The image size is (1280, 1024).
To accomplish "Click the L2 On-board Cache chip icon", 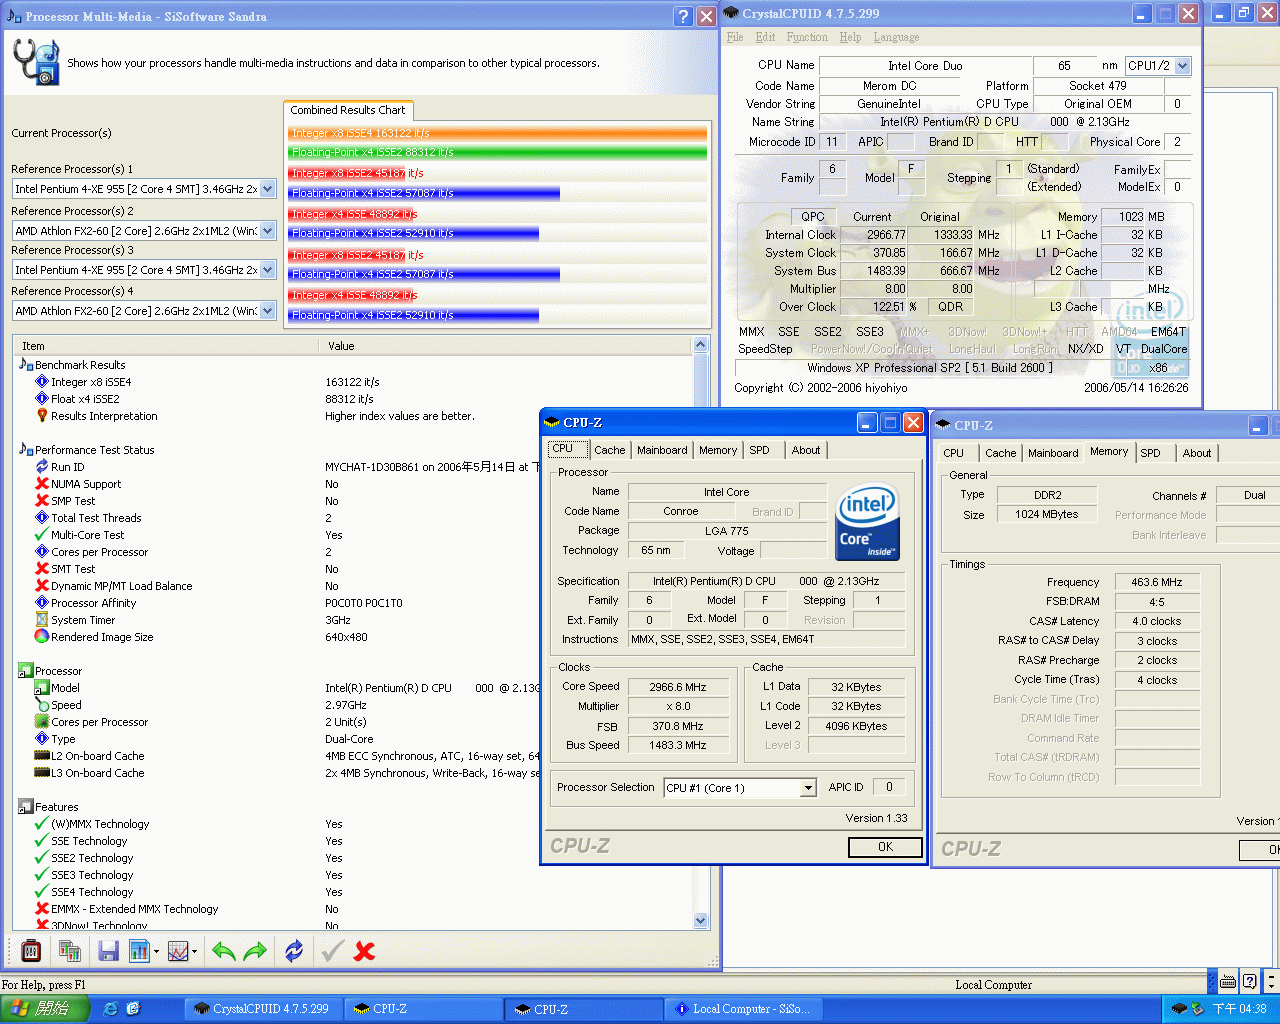I will tap(42, 756).
